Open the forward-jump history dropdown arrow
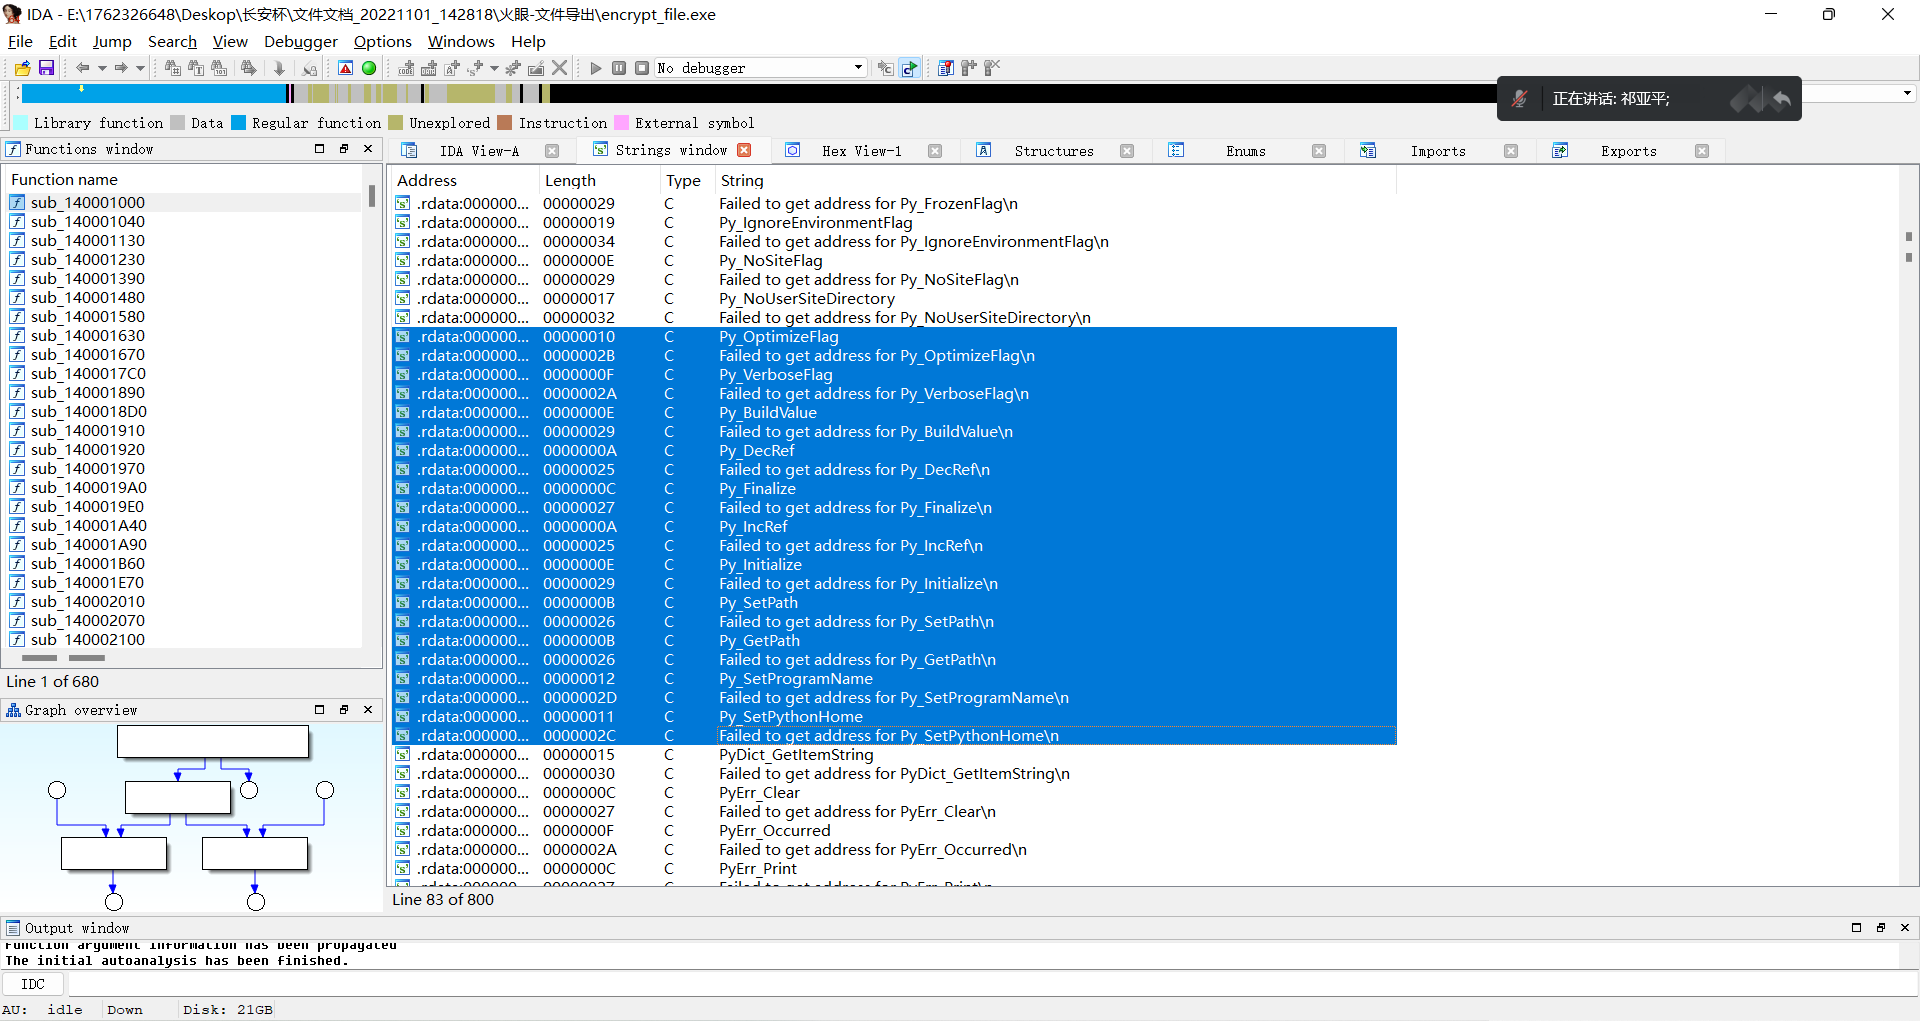The height and width of the screenshot is (1021, 1920). [x=140, y=68]
